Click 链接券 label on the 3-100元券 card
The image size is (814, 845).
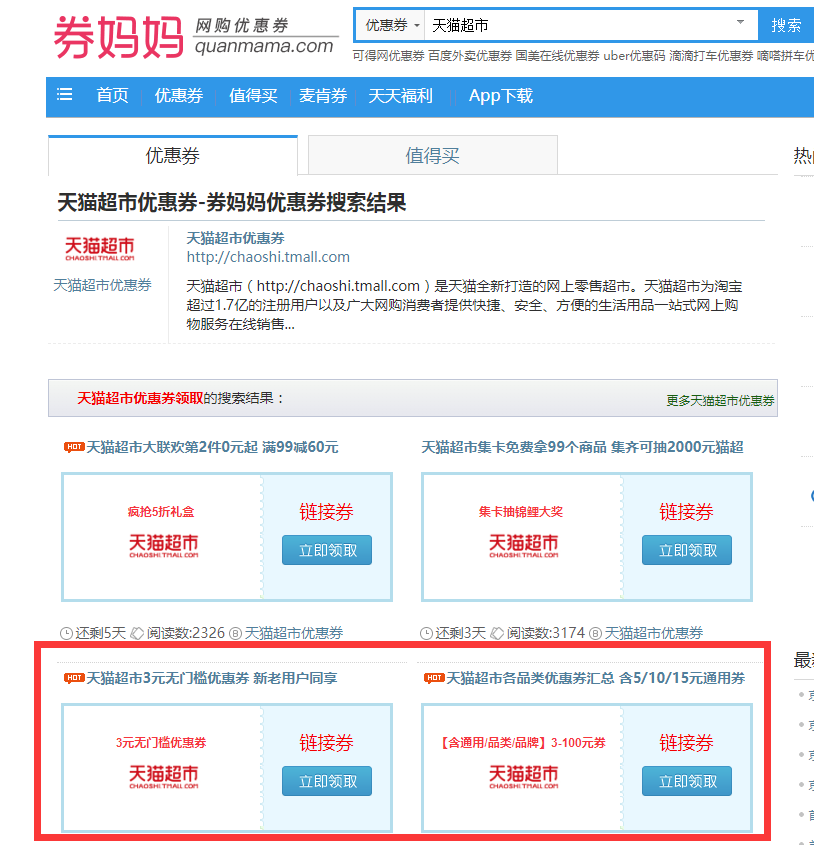687,743
